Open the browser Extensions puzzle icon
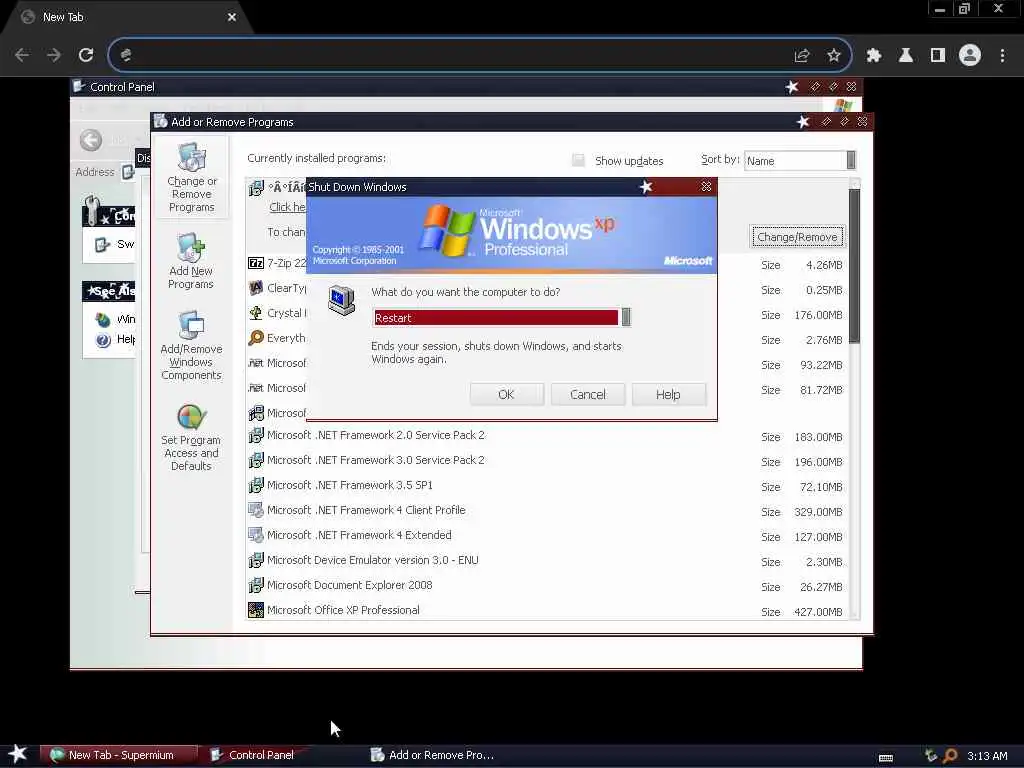Viewport: 1024px width, 768px height. point(874,56)
